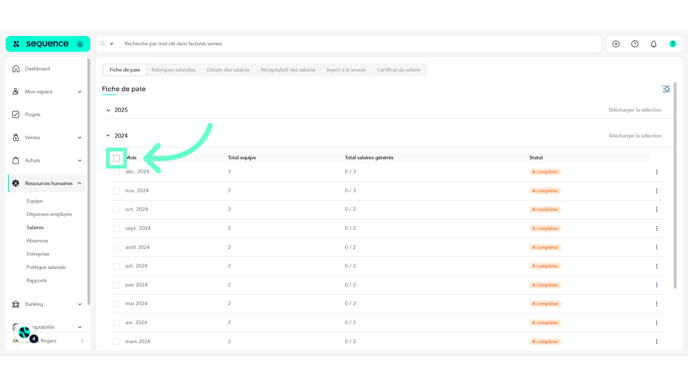Click the Projets checkmark icon
Viewport: 688px width, 387px height.
(x=16, y=115)
